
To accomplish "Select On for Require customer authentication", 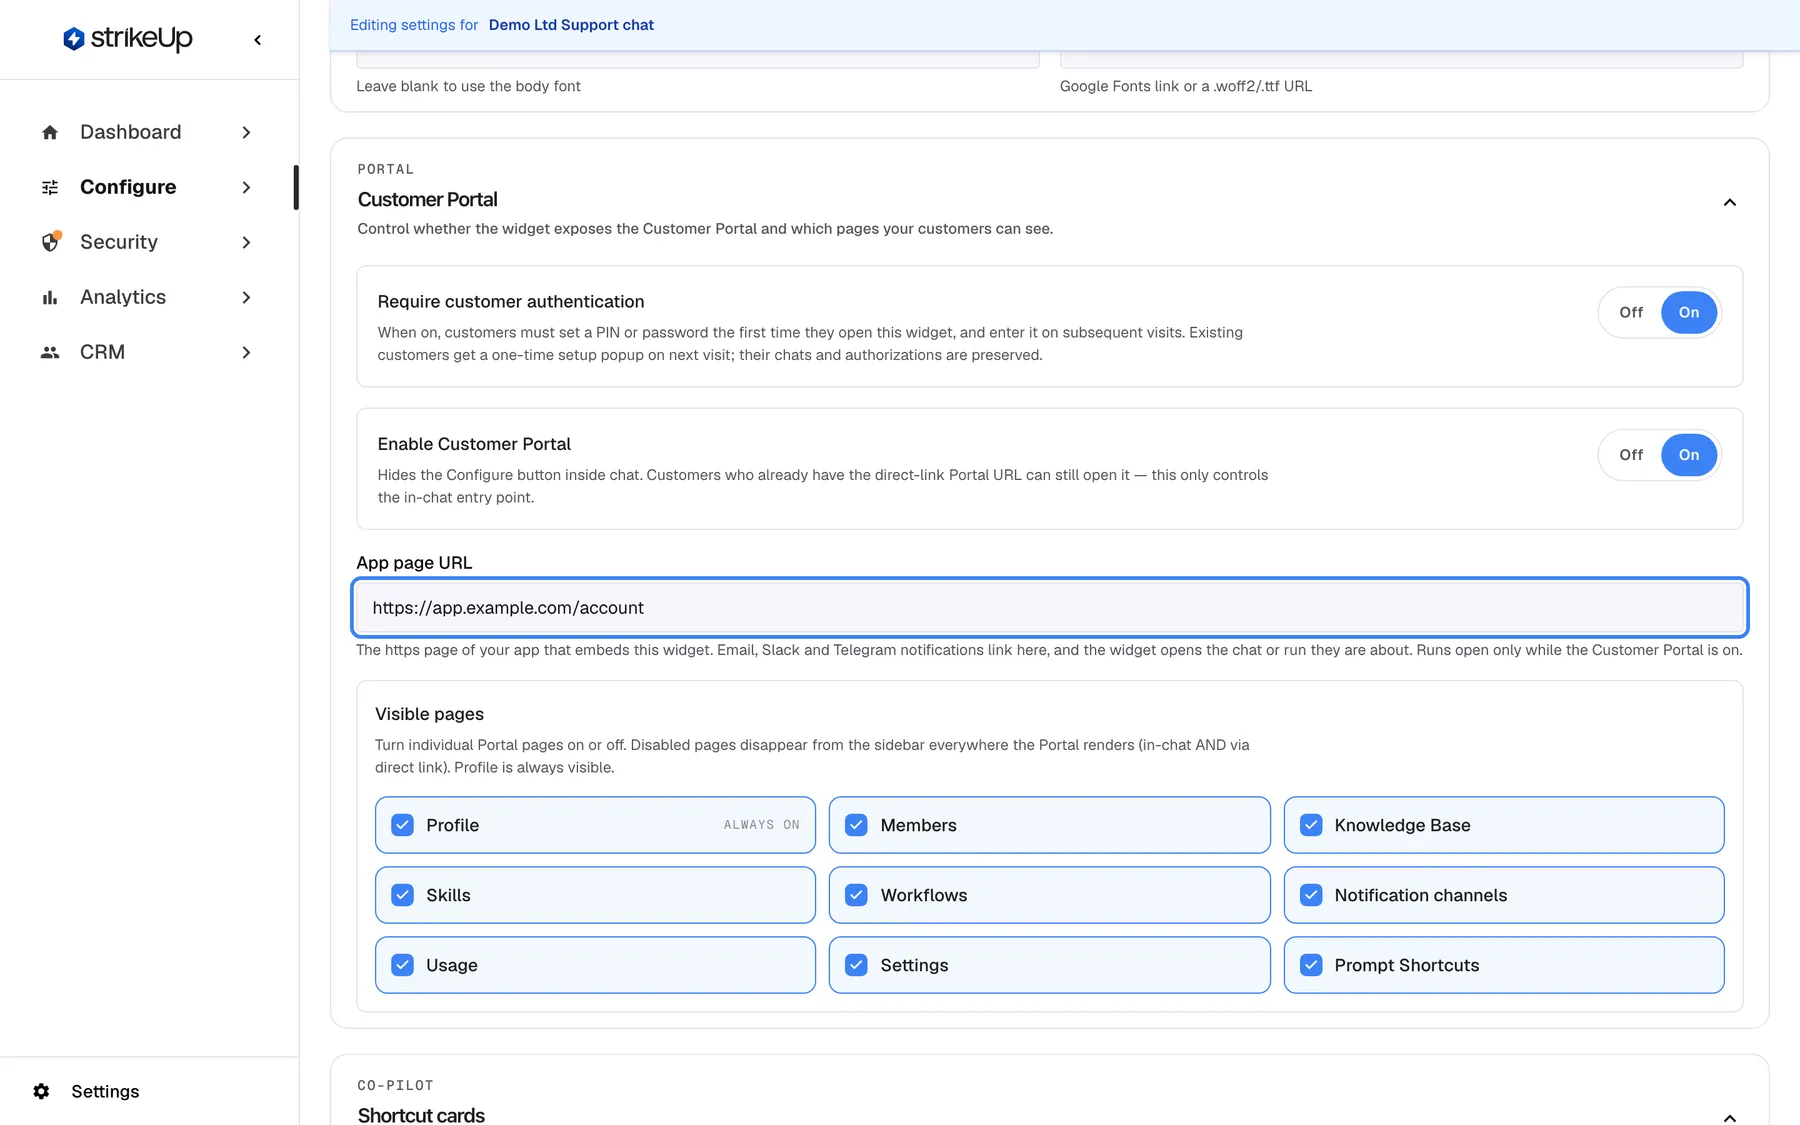I will (x=1688, y=312).
